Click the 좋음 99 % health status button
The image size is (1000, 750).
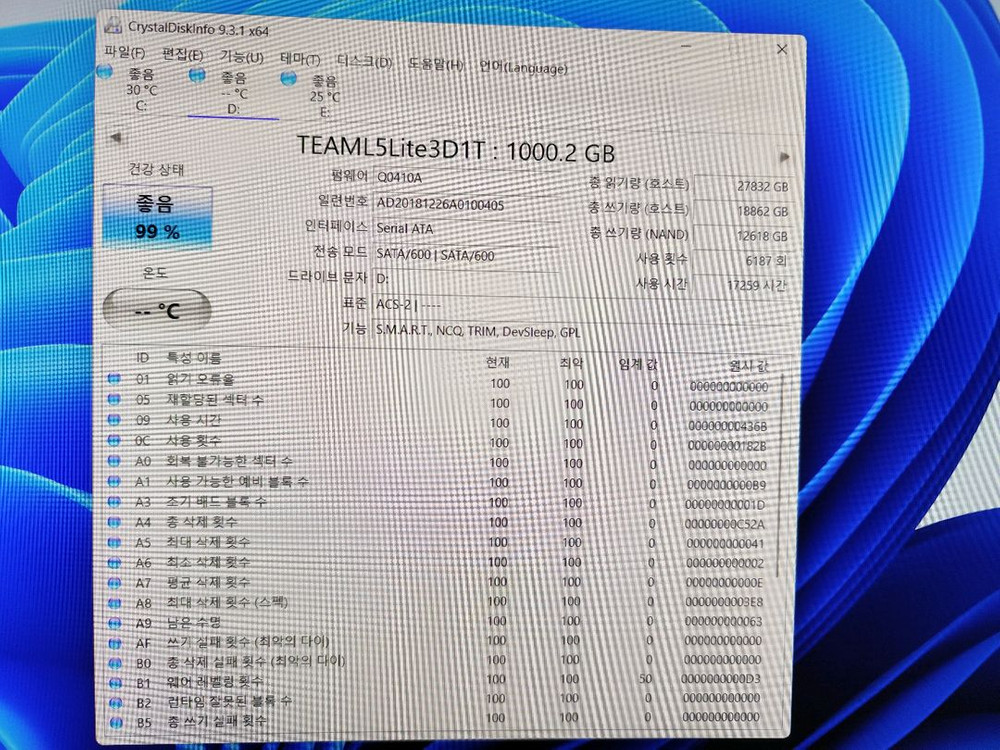coord(157,216)
